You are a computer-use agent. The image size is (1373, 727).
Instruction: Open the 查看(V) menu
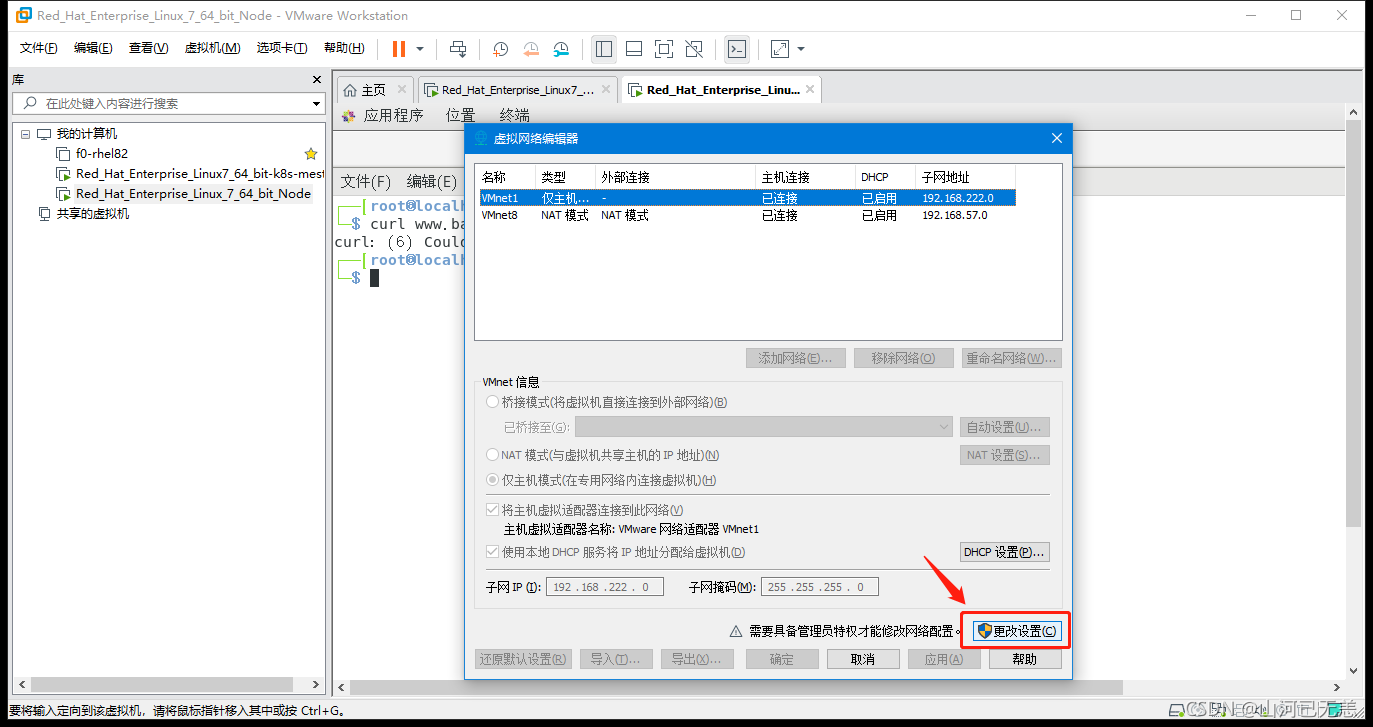tap(149, 48)
